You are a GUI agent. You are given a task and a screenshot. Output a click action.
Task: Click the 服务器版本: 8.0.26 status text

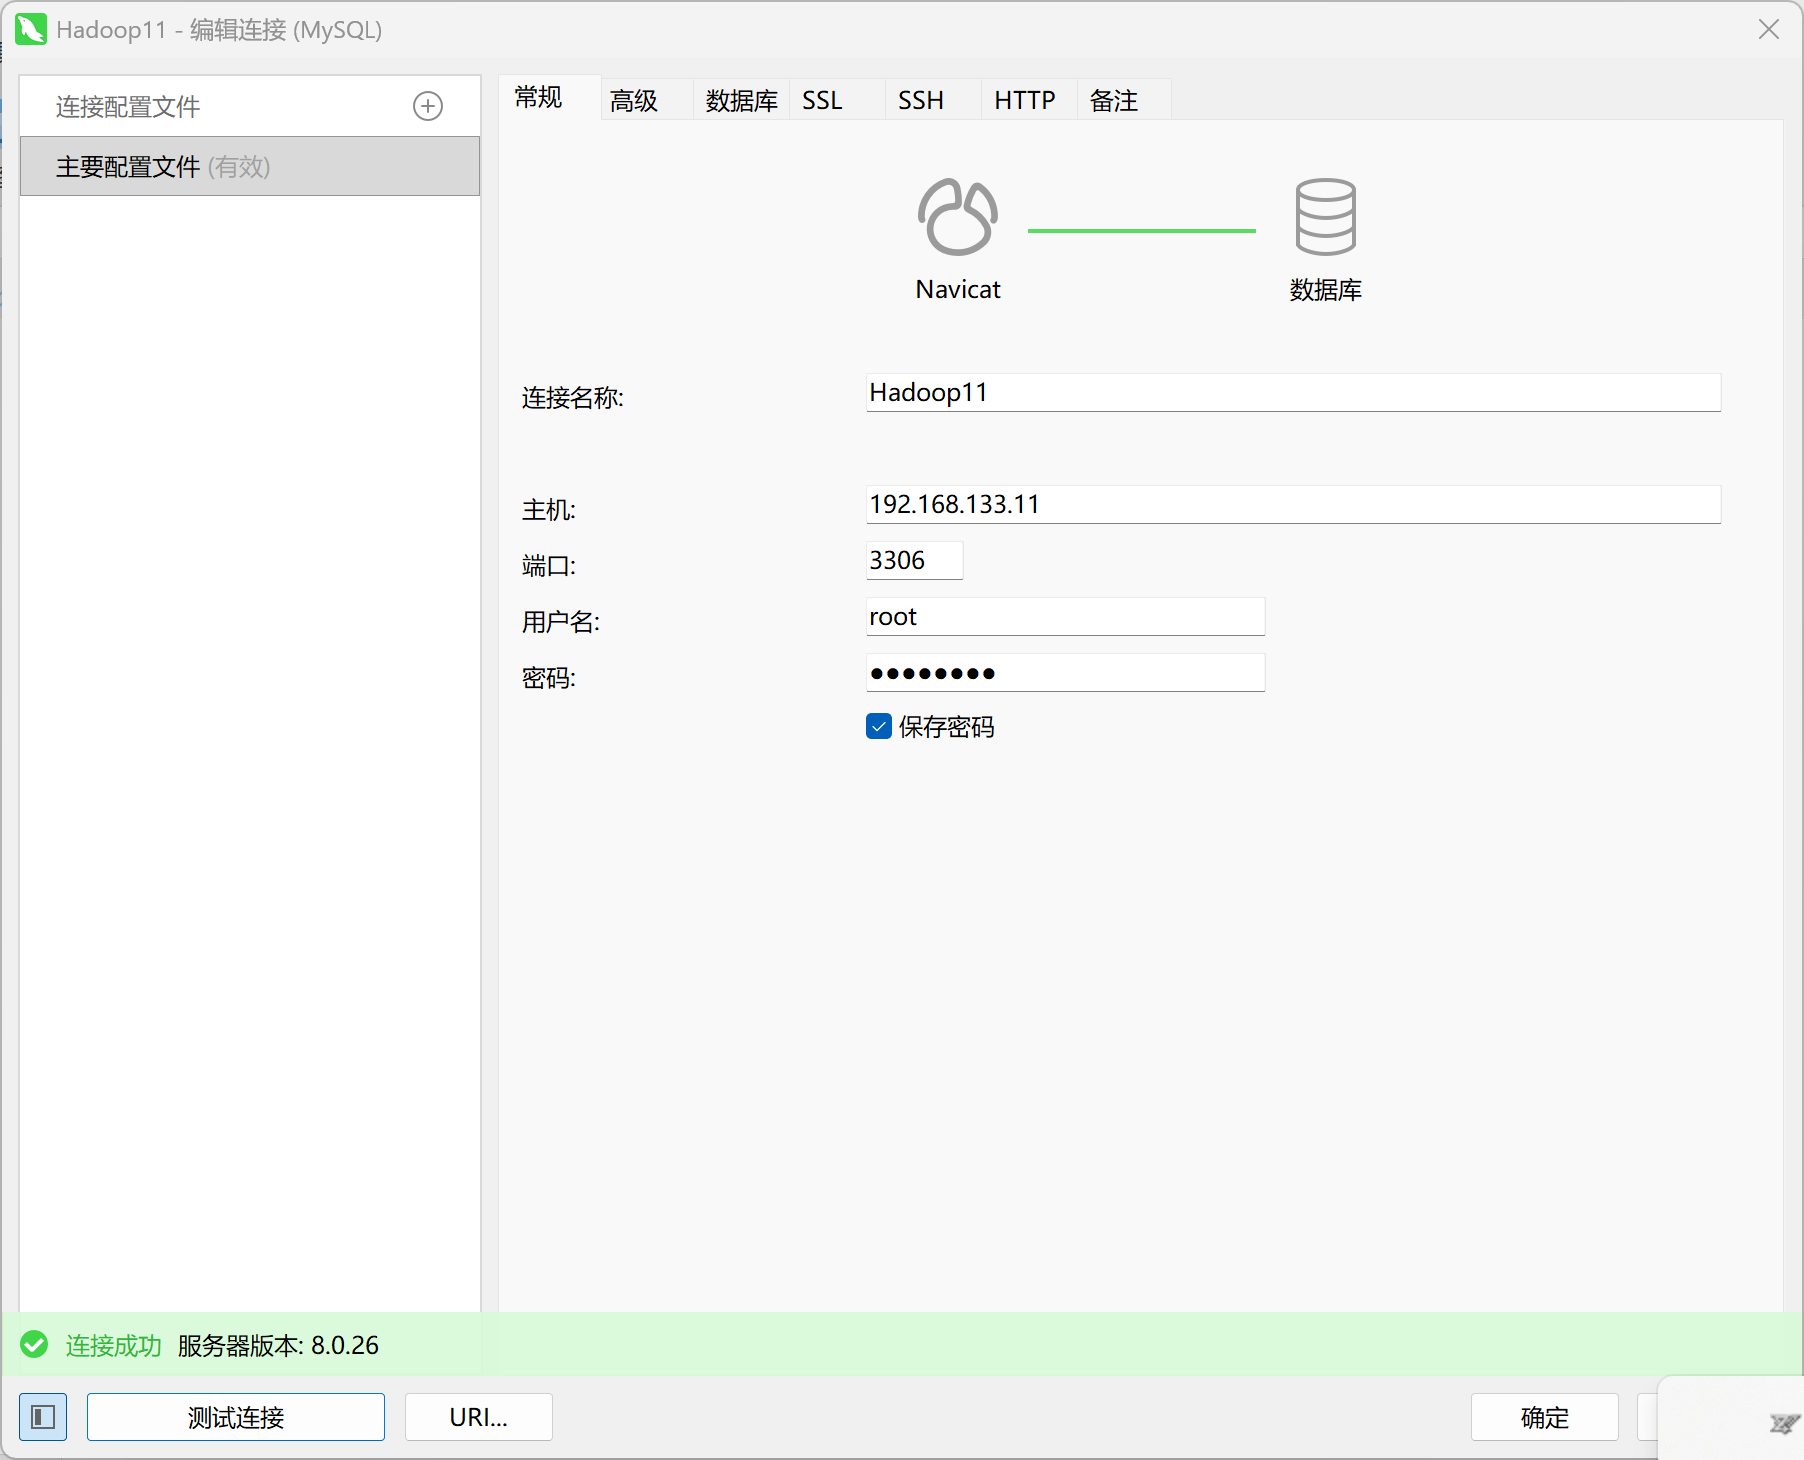coord(278,1346)
